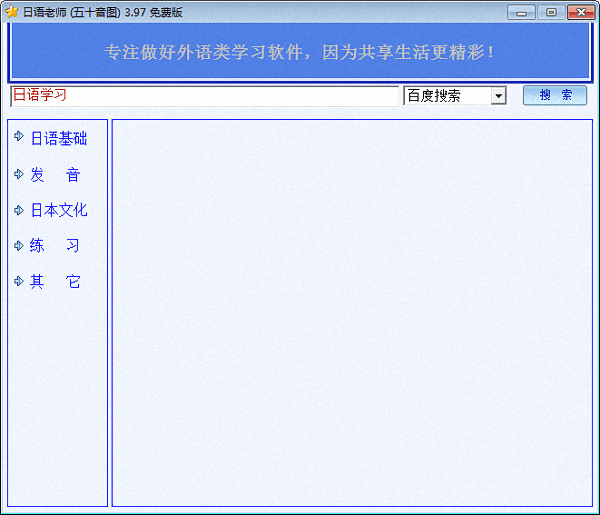This screenshot has width=600, height=515.
Task: Click inside the empty main content panel
Action: [351, 312]
